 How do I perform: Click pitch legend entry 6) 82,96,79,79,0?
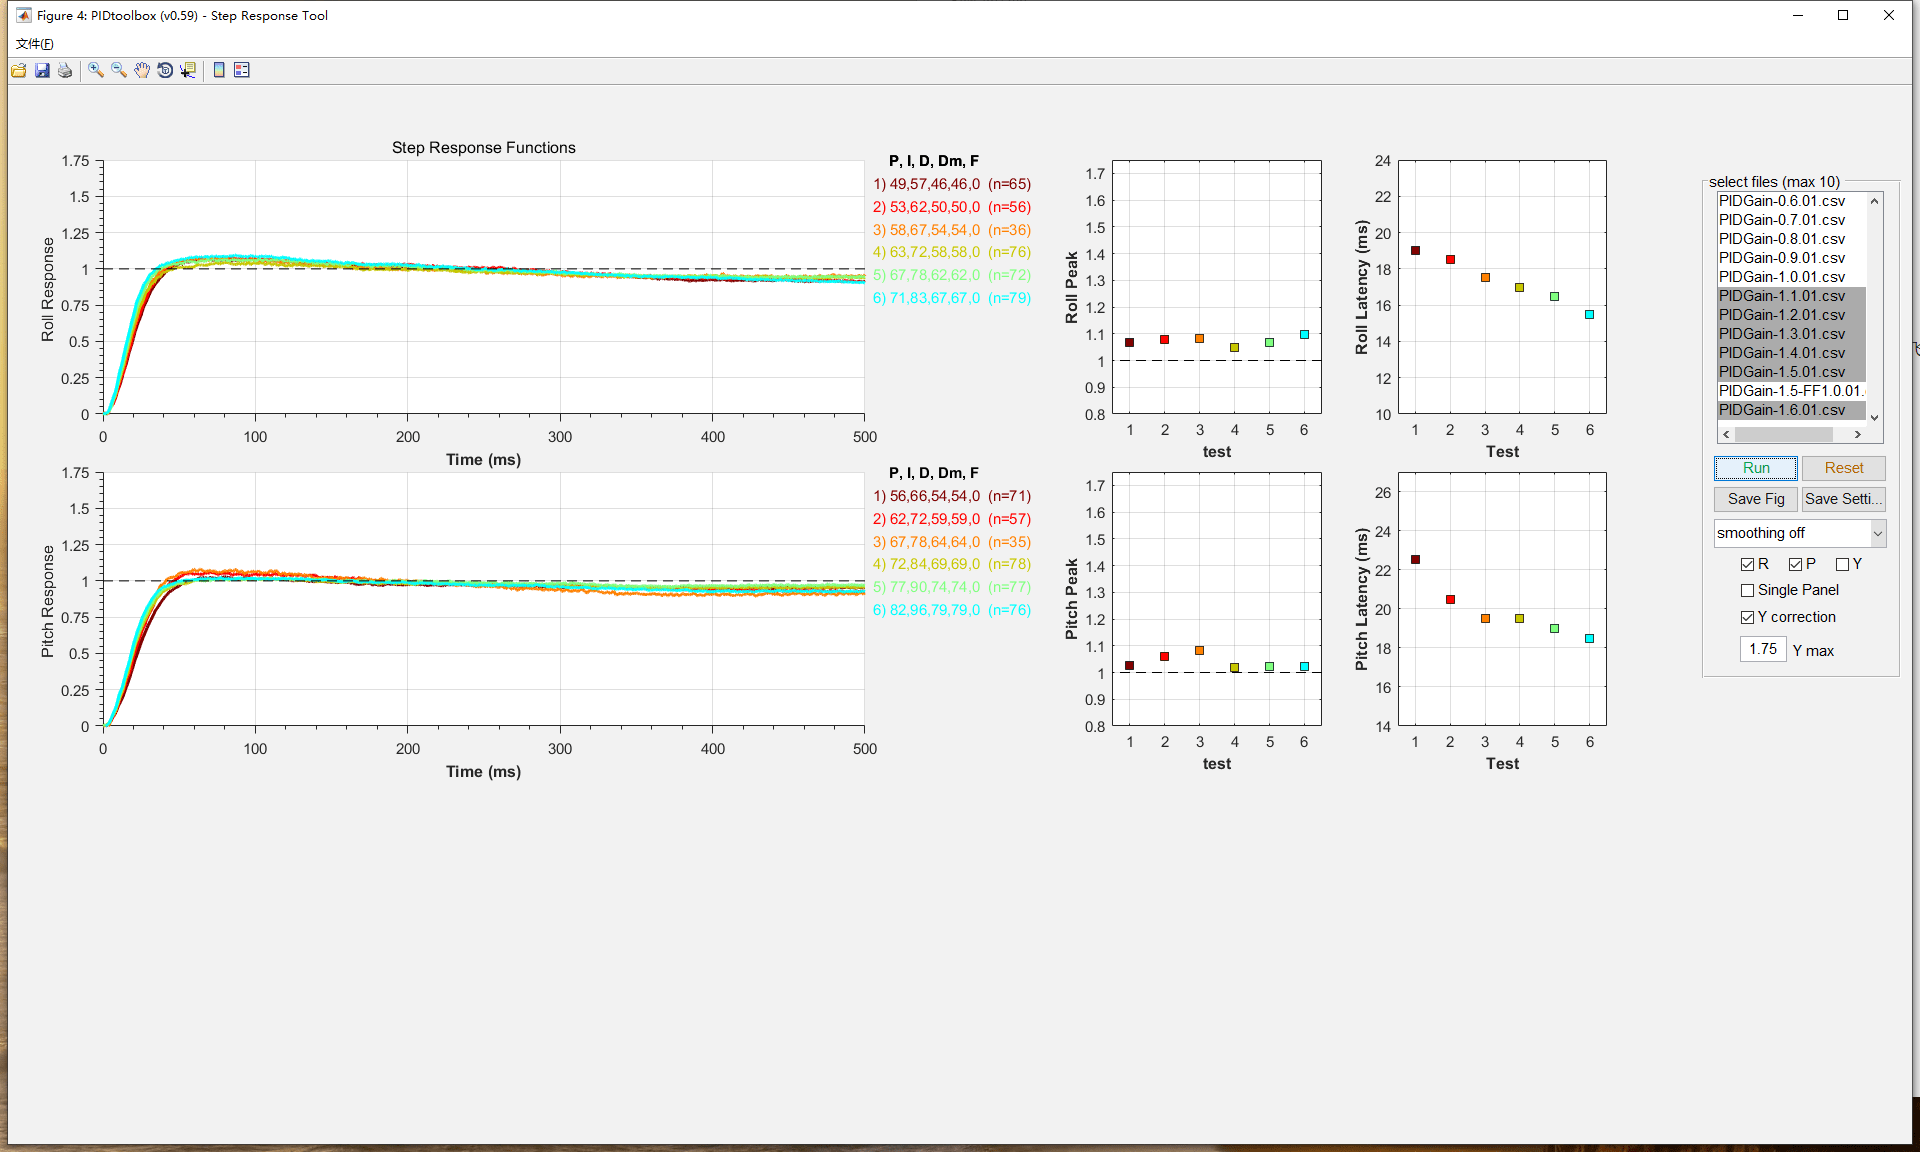click(x=952, y=610)
